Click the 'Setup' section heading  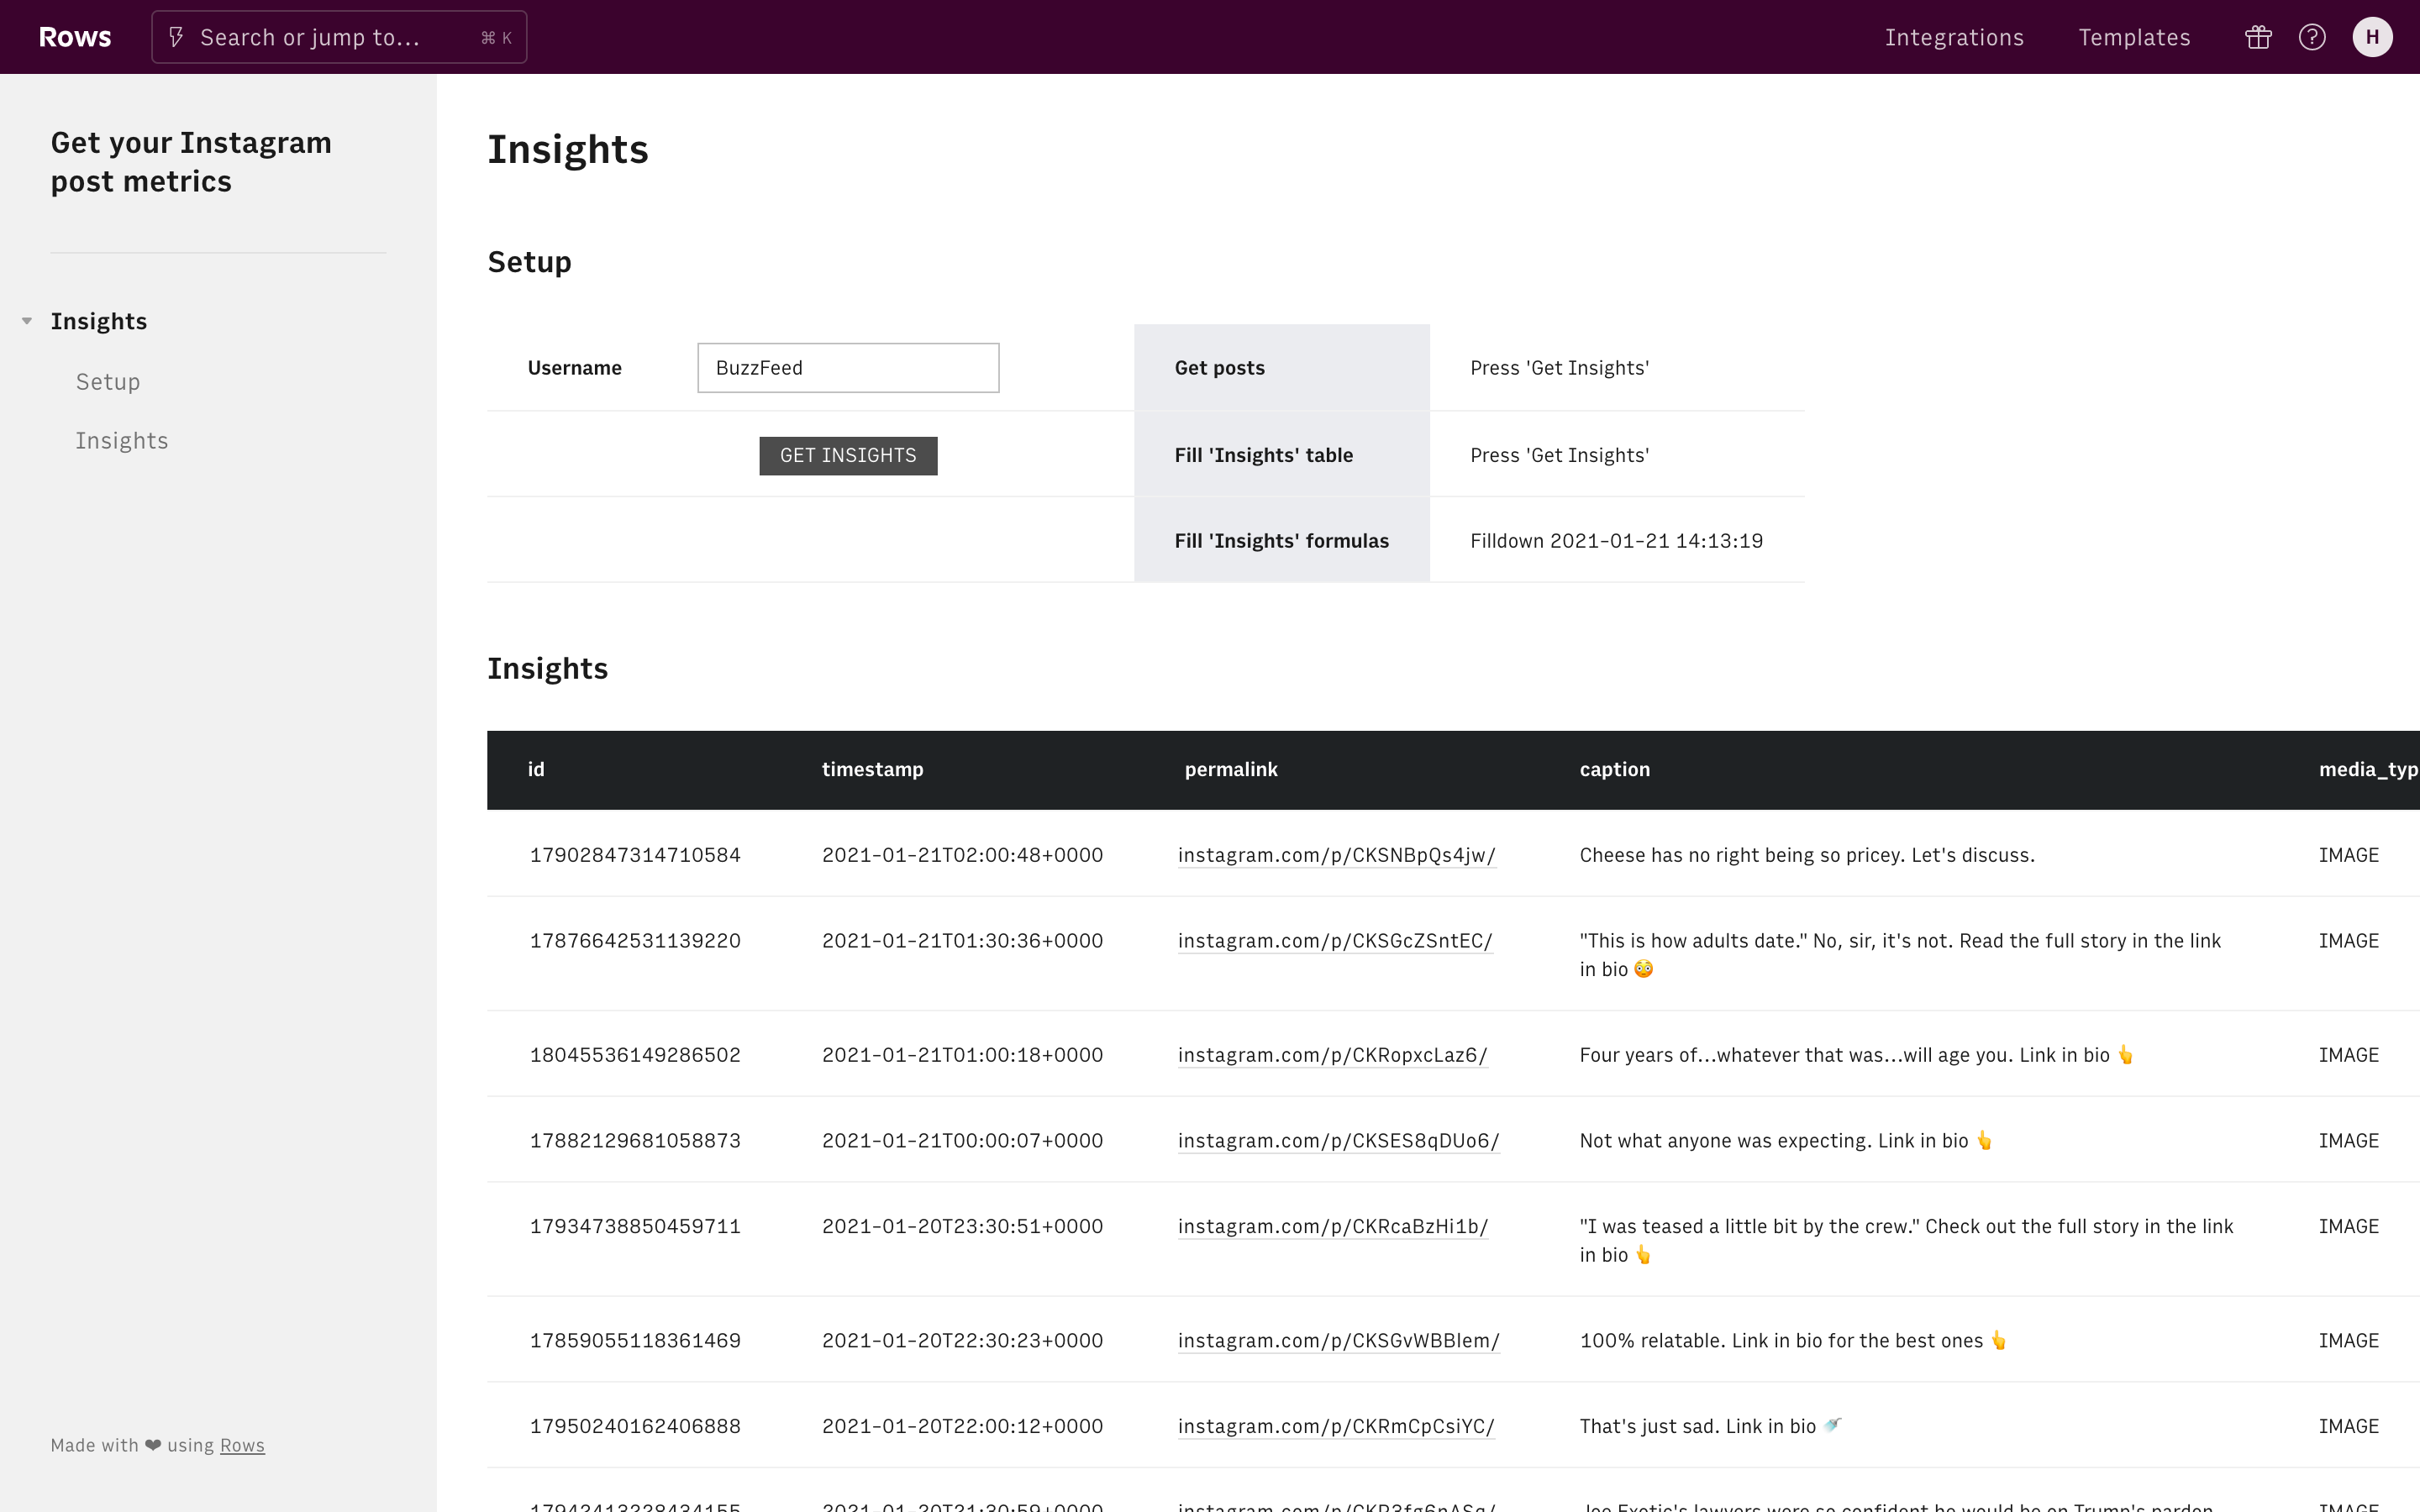[529, 261]
